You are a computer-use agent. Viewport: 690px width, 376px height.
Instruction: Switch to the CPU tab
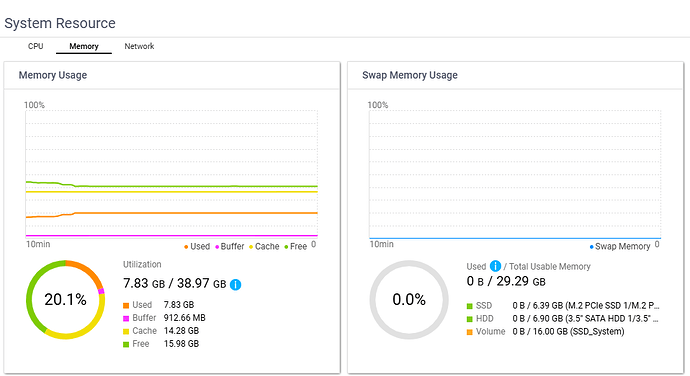tap(36, 46)
